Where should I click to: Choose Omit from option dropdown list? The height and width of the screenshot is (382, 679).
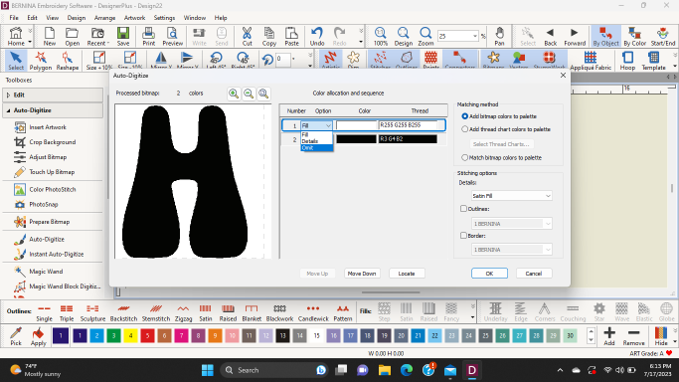pos(317,148)
